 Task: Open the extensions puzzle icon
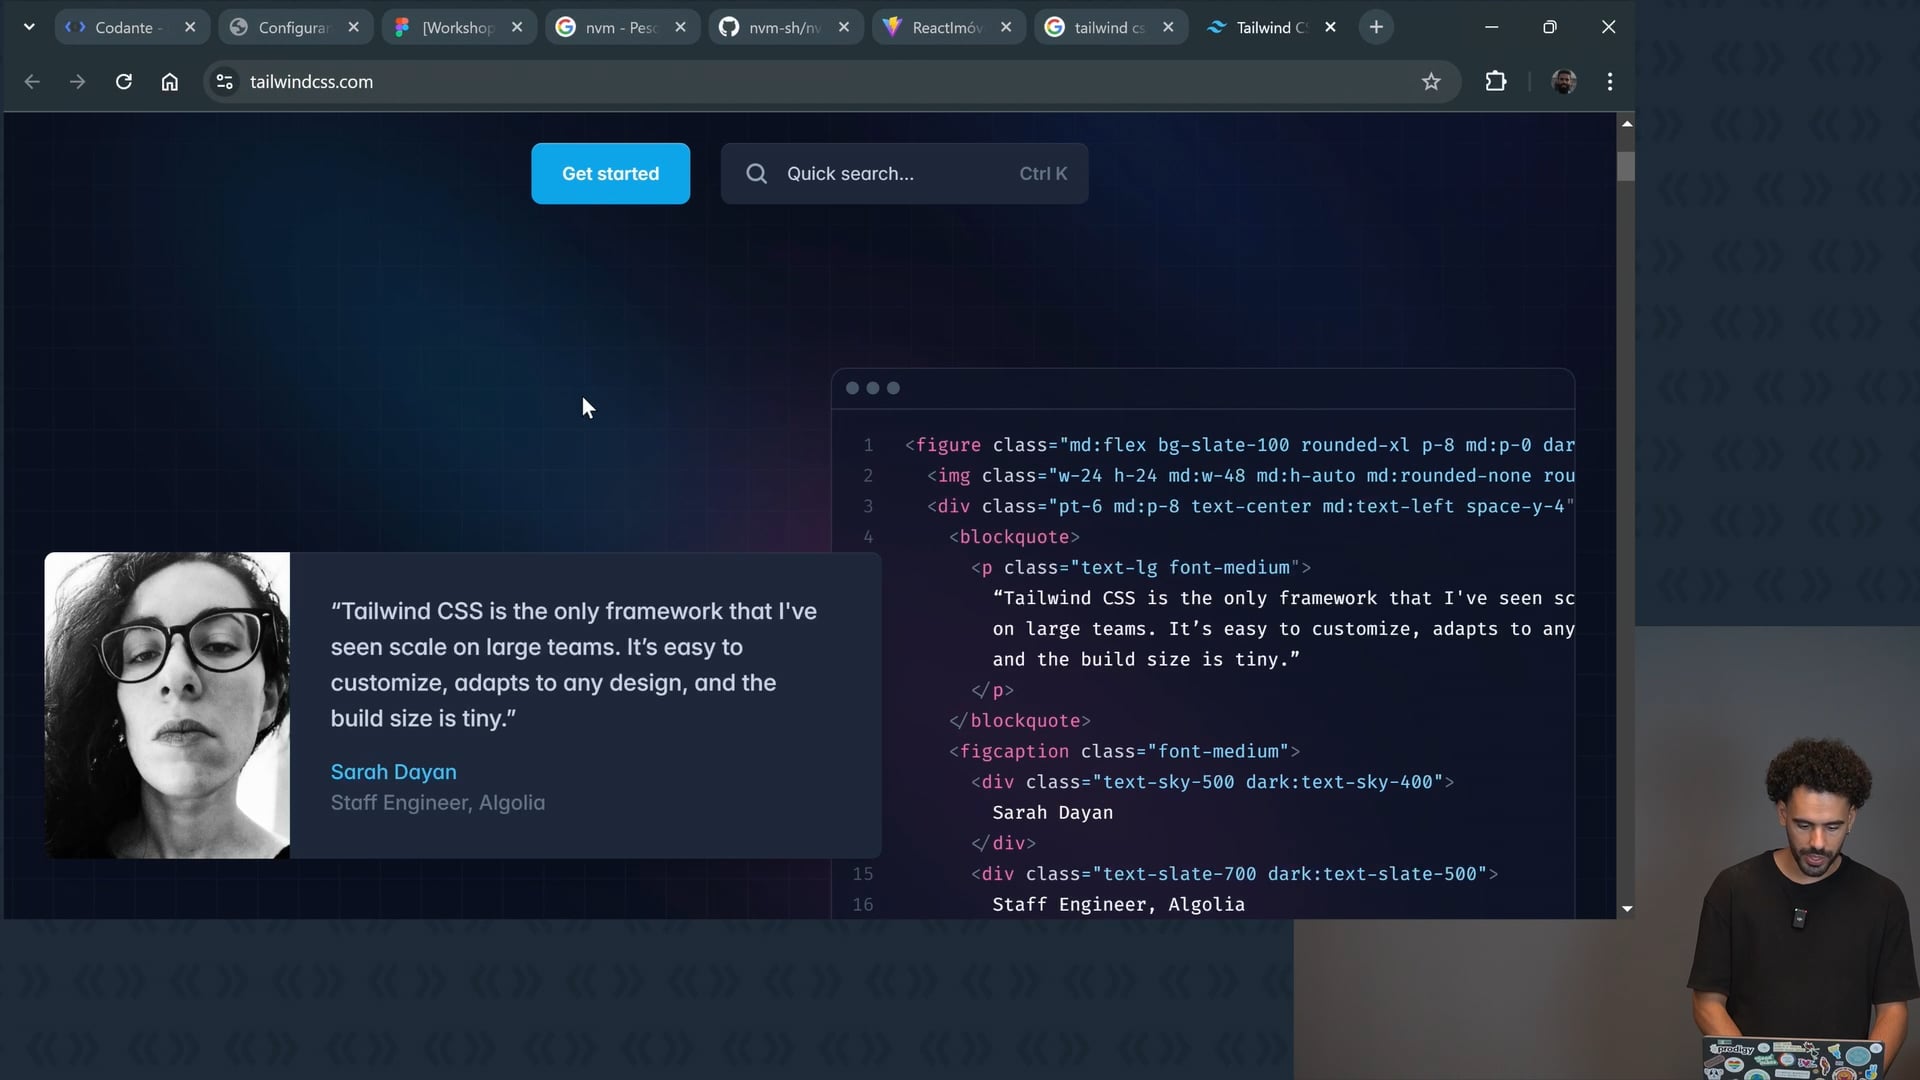(1495, 82)
